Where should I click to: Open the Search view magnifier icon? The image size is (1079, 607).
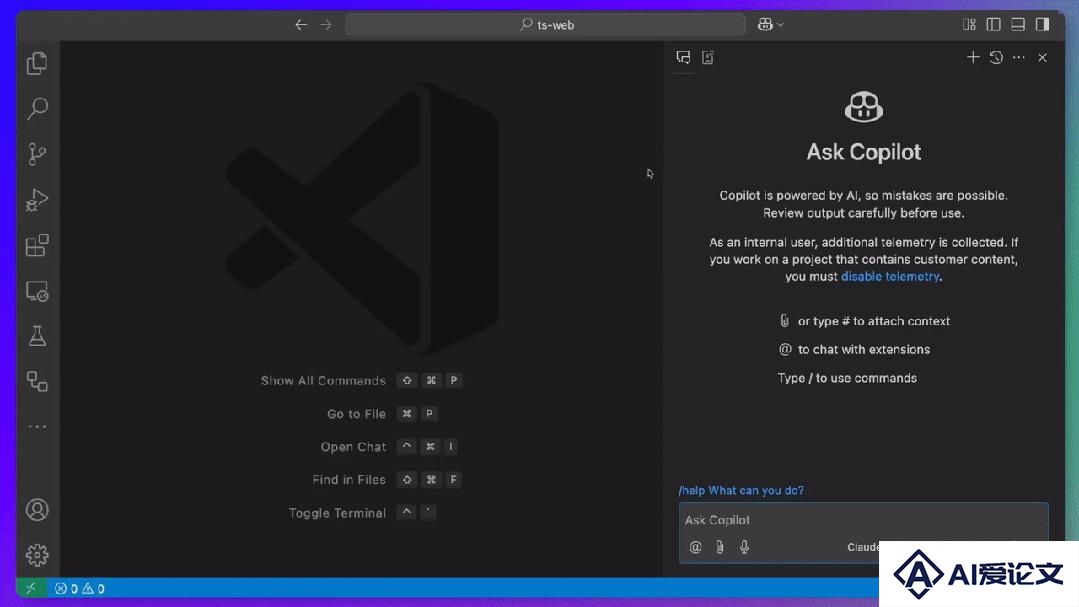point(37,108)
